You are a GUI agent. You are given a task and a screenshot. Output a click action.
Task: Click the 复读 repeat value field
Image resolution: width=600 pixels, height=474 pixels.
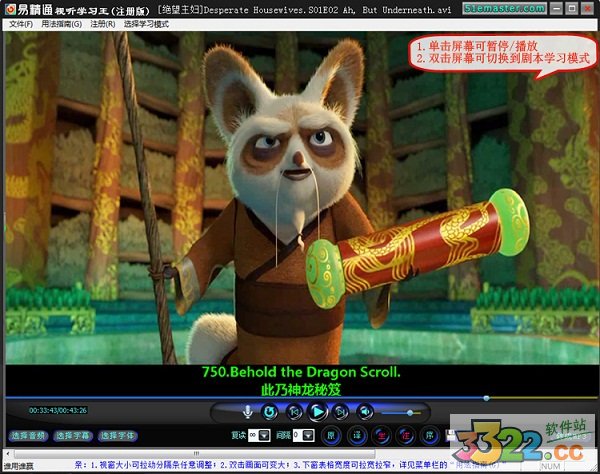254,435
